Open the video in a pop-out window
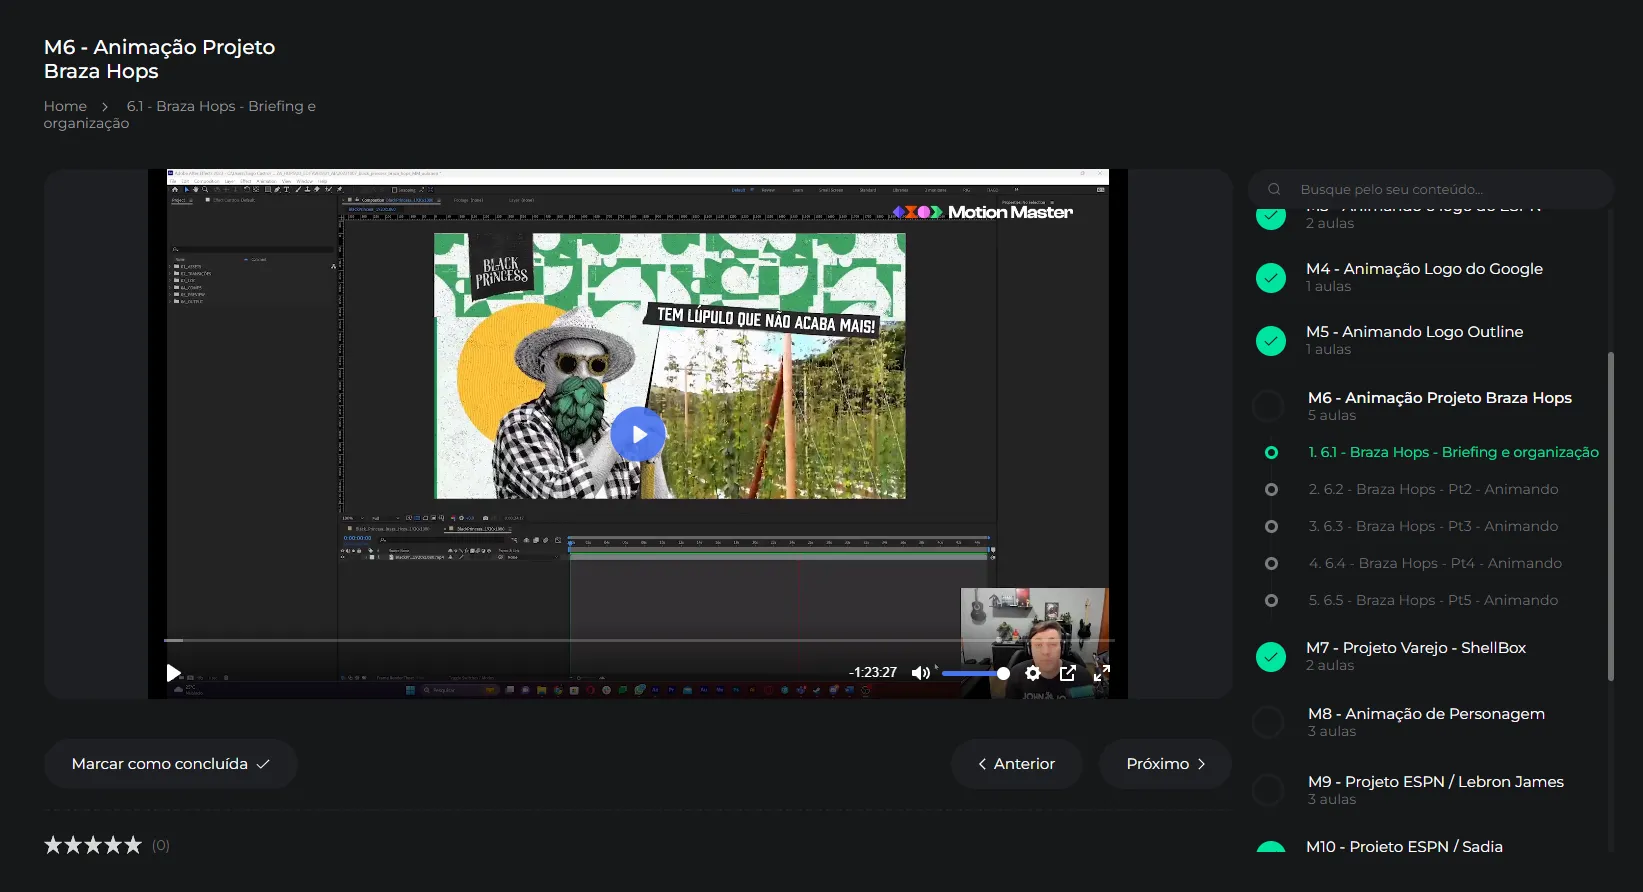Screen dimensions: 1643x892 coord(1068,673)
